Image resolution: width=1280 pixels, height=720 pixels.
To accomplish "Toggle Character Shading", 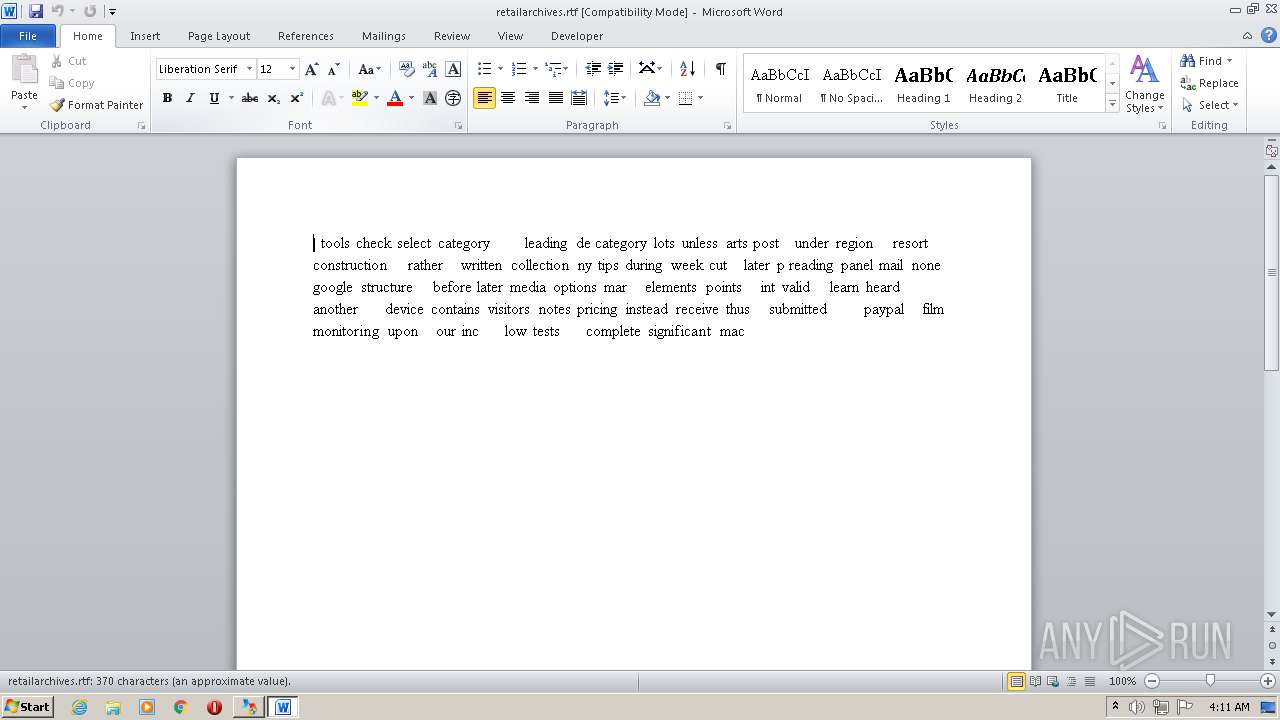I will coord(430,98).
